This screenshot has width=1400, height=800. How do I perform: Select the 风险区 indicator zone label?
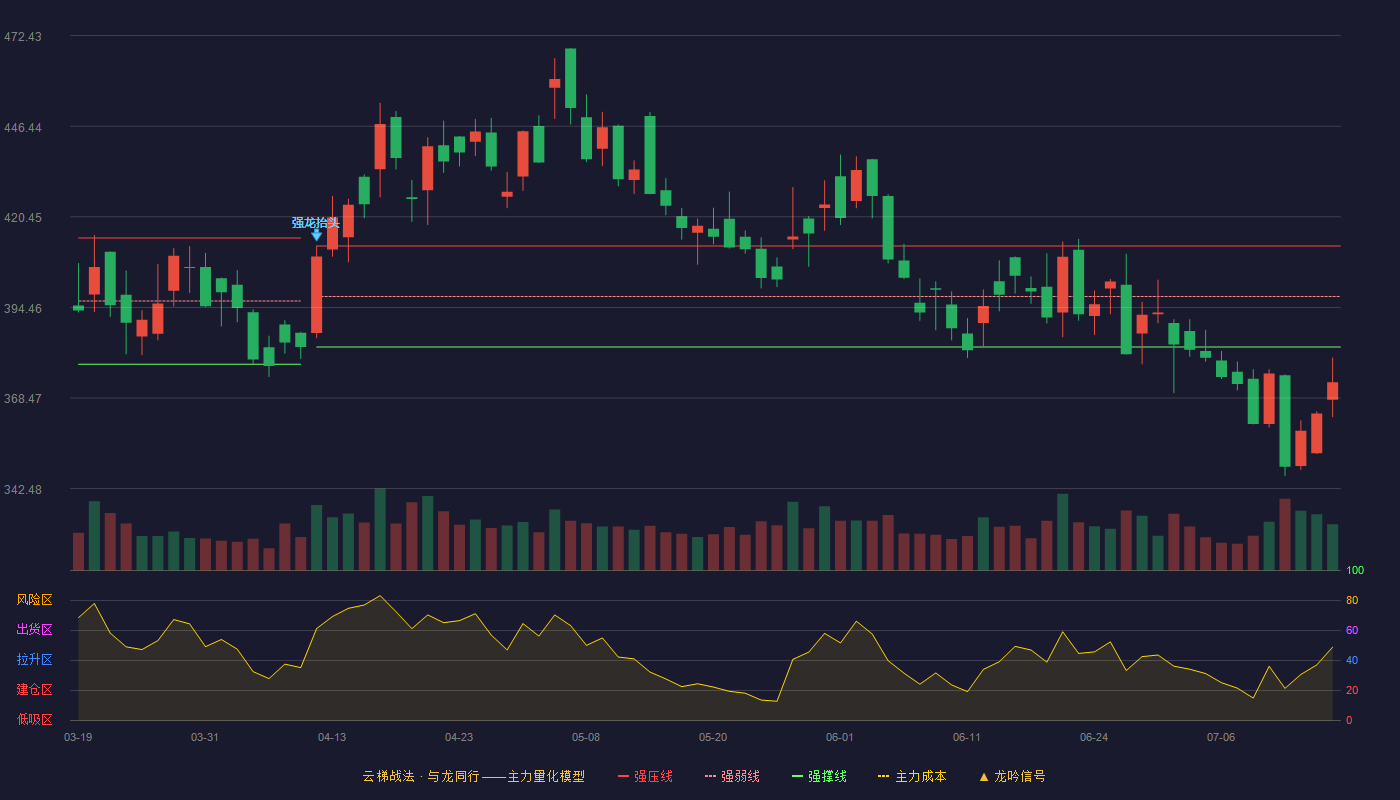pyautogui.click(x=34, y=600)
